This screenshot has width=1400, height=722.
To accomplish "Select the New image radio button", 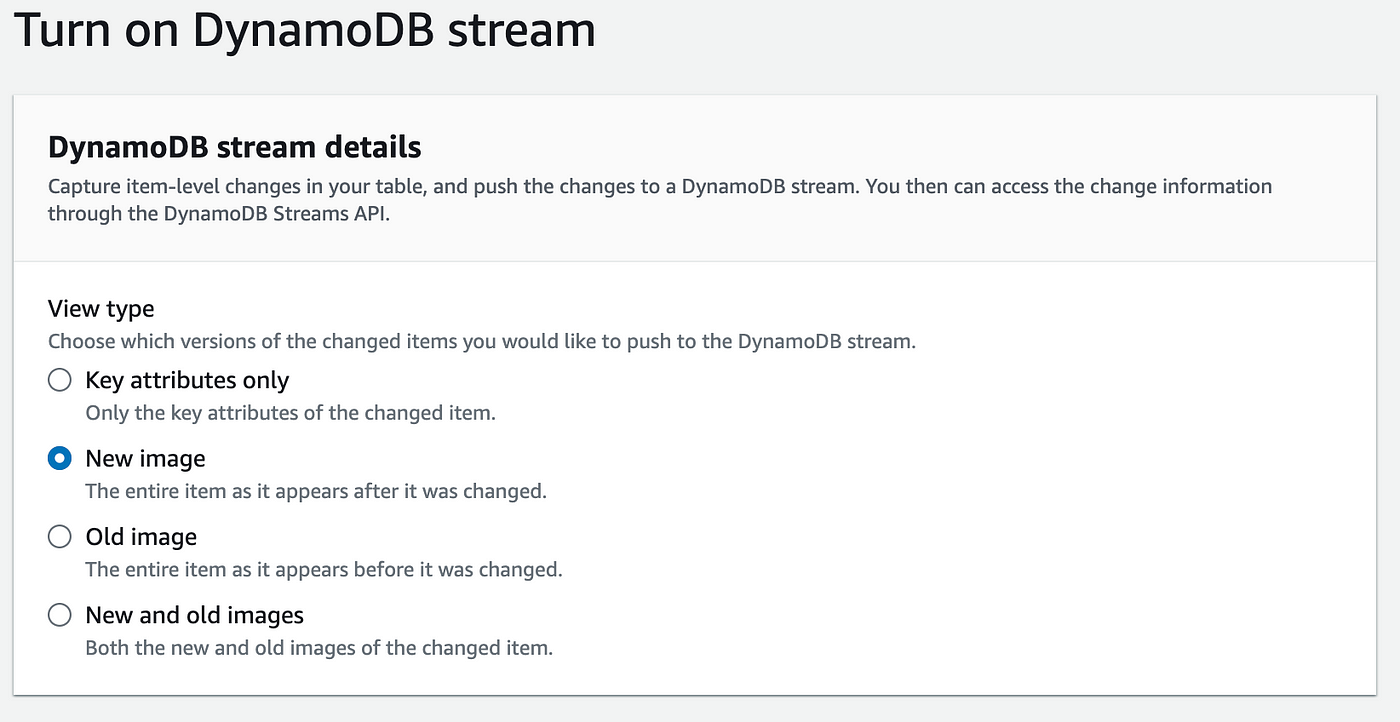I will click(x=59, y=458).
